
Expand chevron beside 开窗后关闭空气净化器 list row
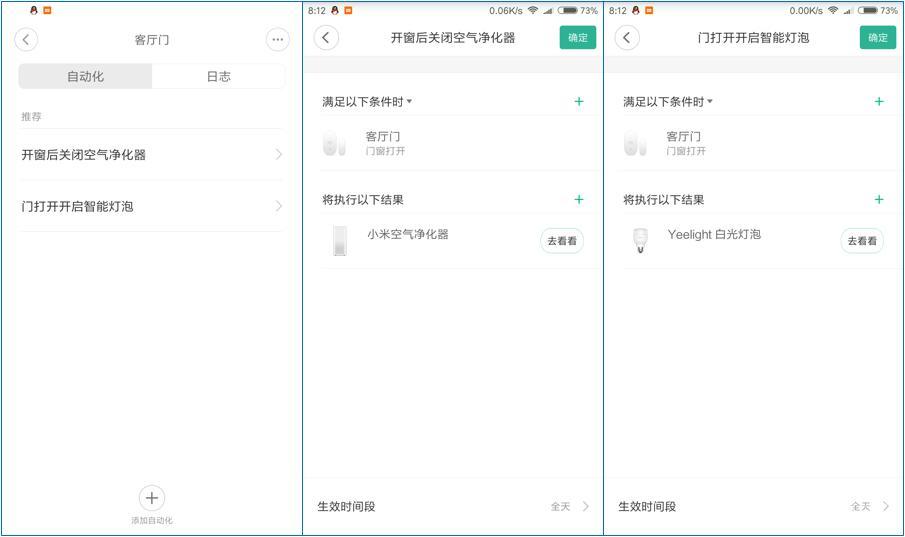(x=279, y=155)
